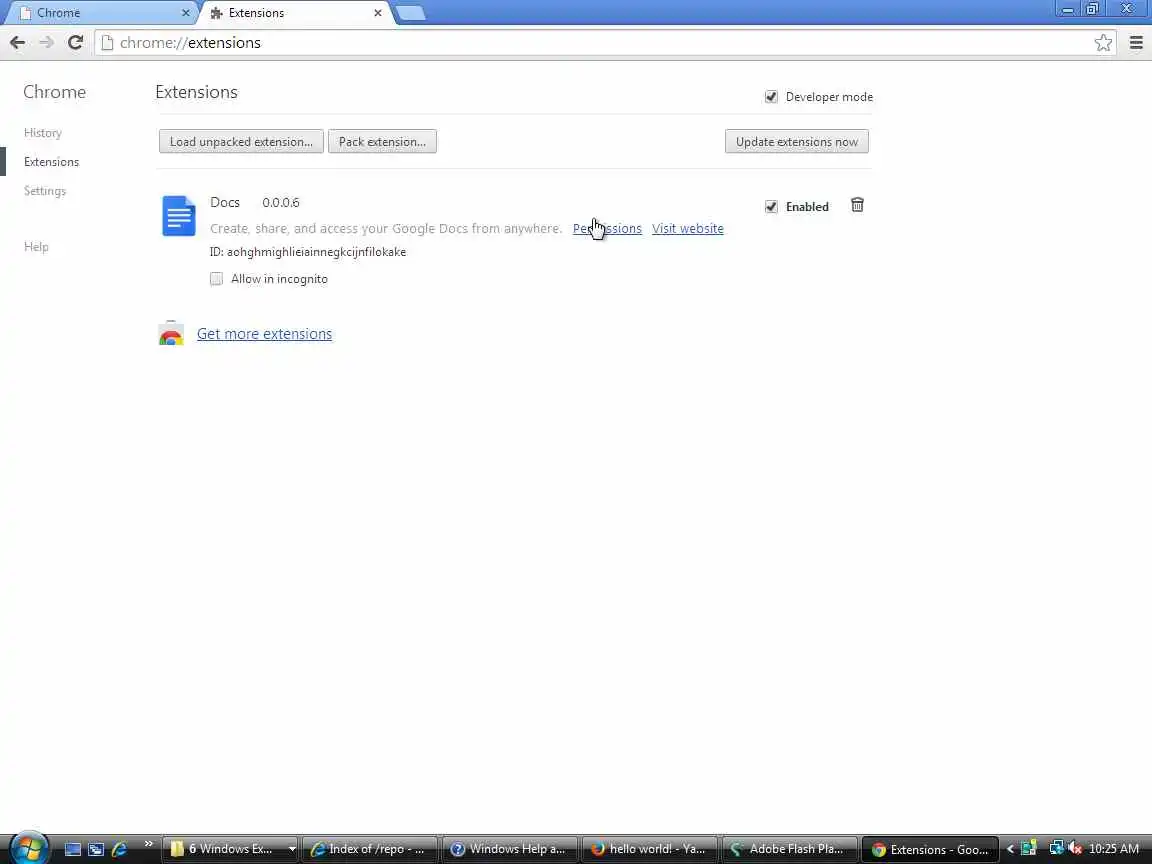Close the Extensions tab
The width and height of the screenshot is (1152, 864).
(x=378, y=12)
